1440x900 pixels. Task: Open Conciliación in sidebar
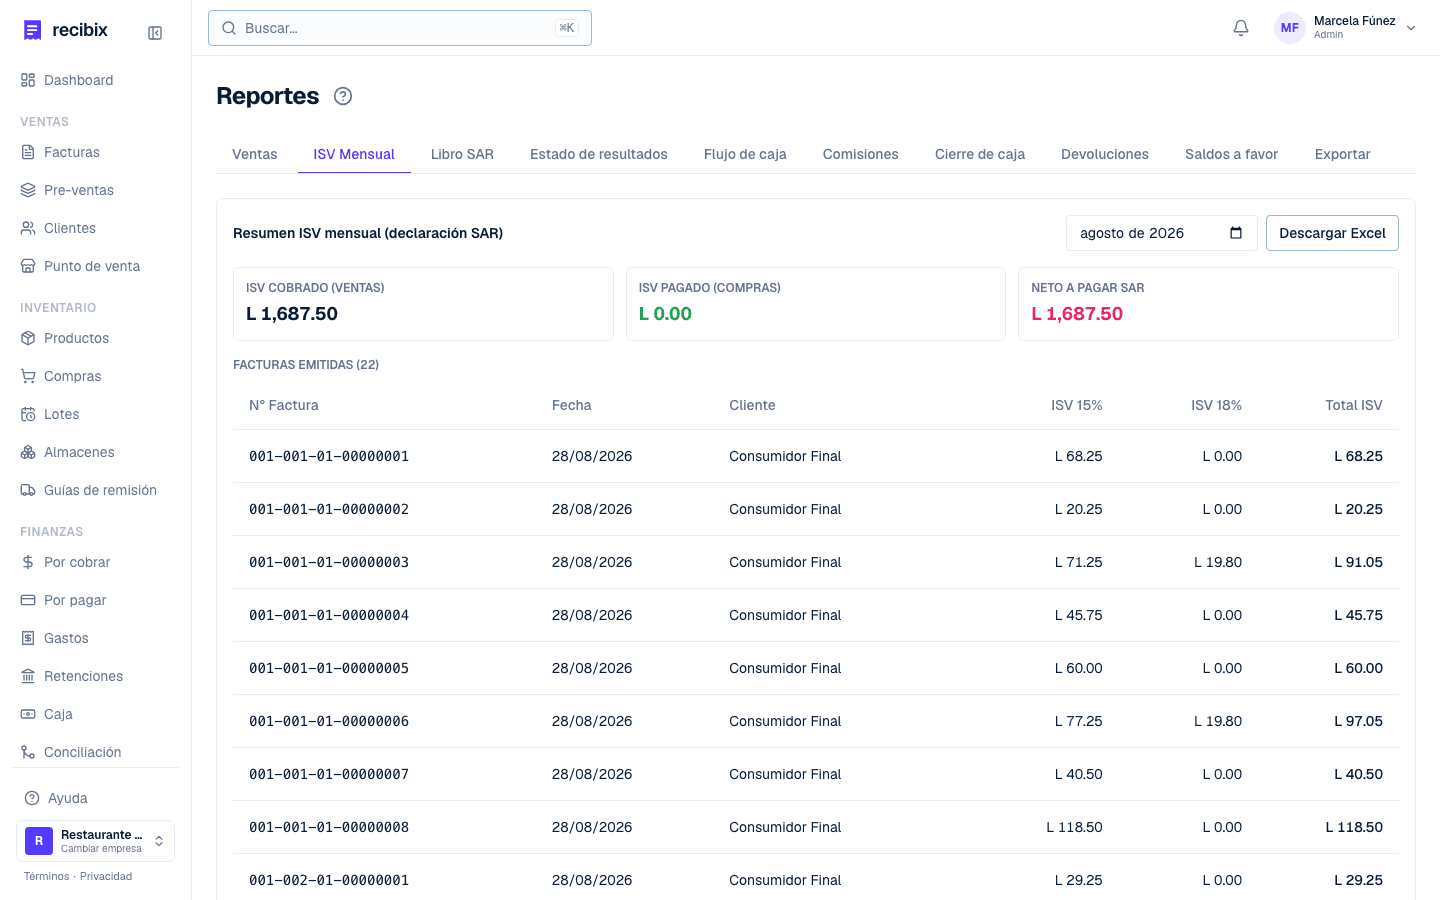[x=95, y=752]
